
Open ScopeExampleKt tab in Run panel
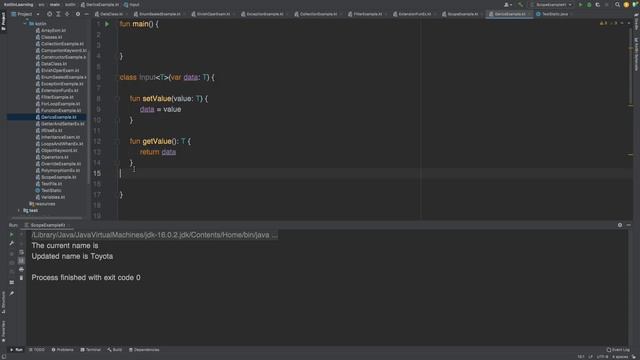48,225
